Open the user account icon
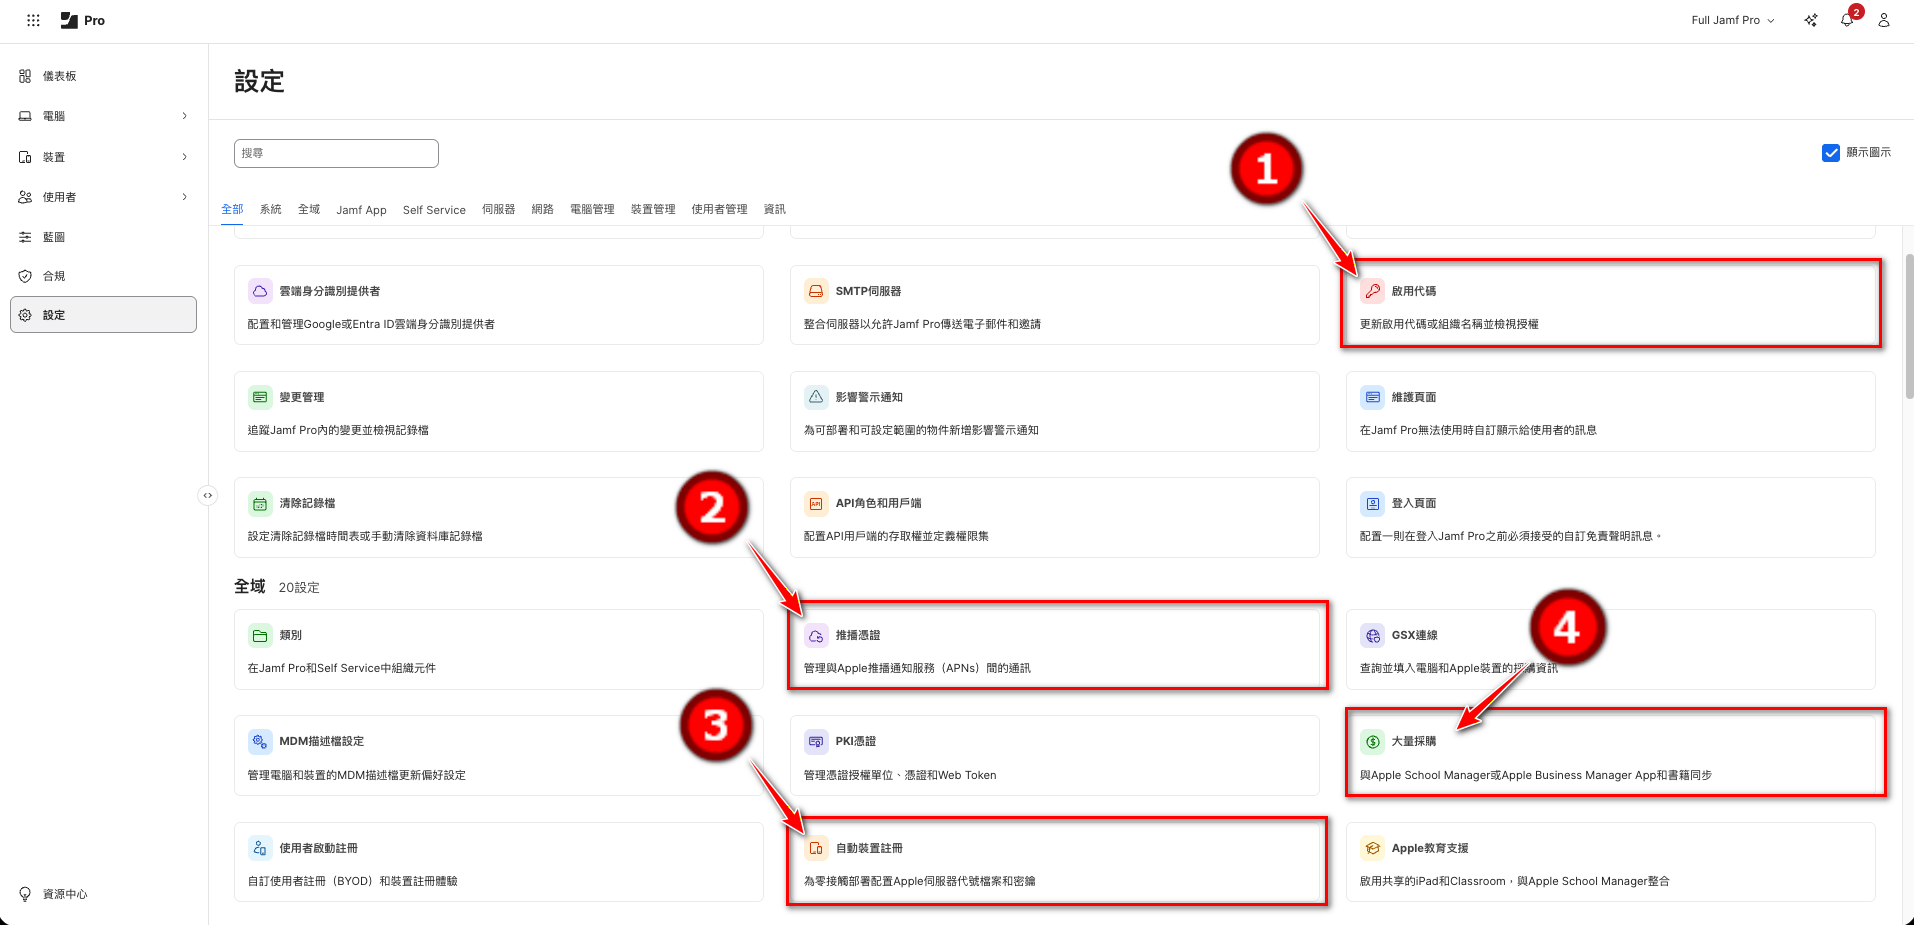Screen dimensions: 1914x925 point(1883,20)
